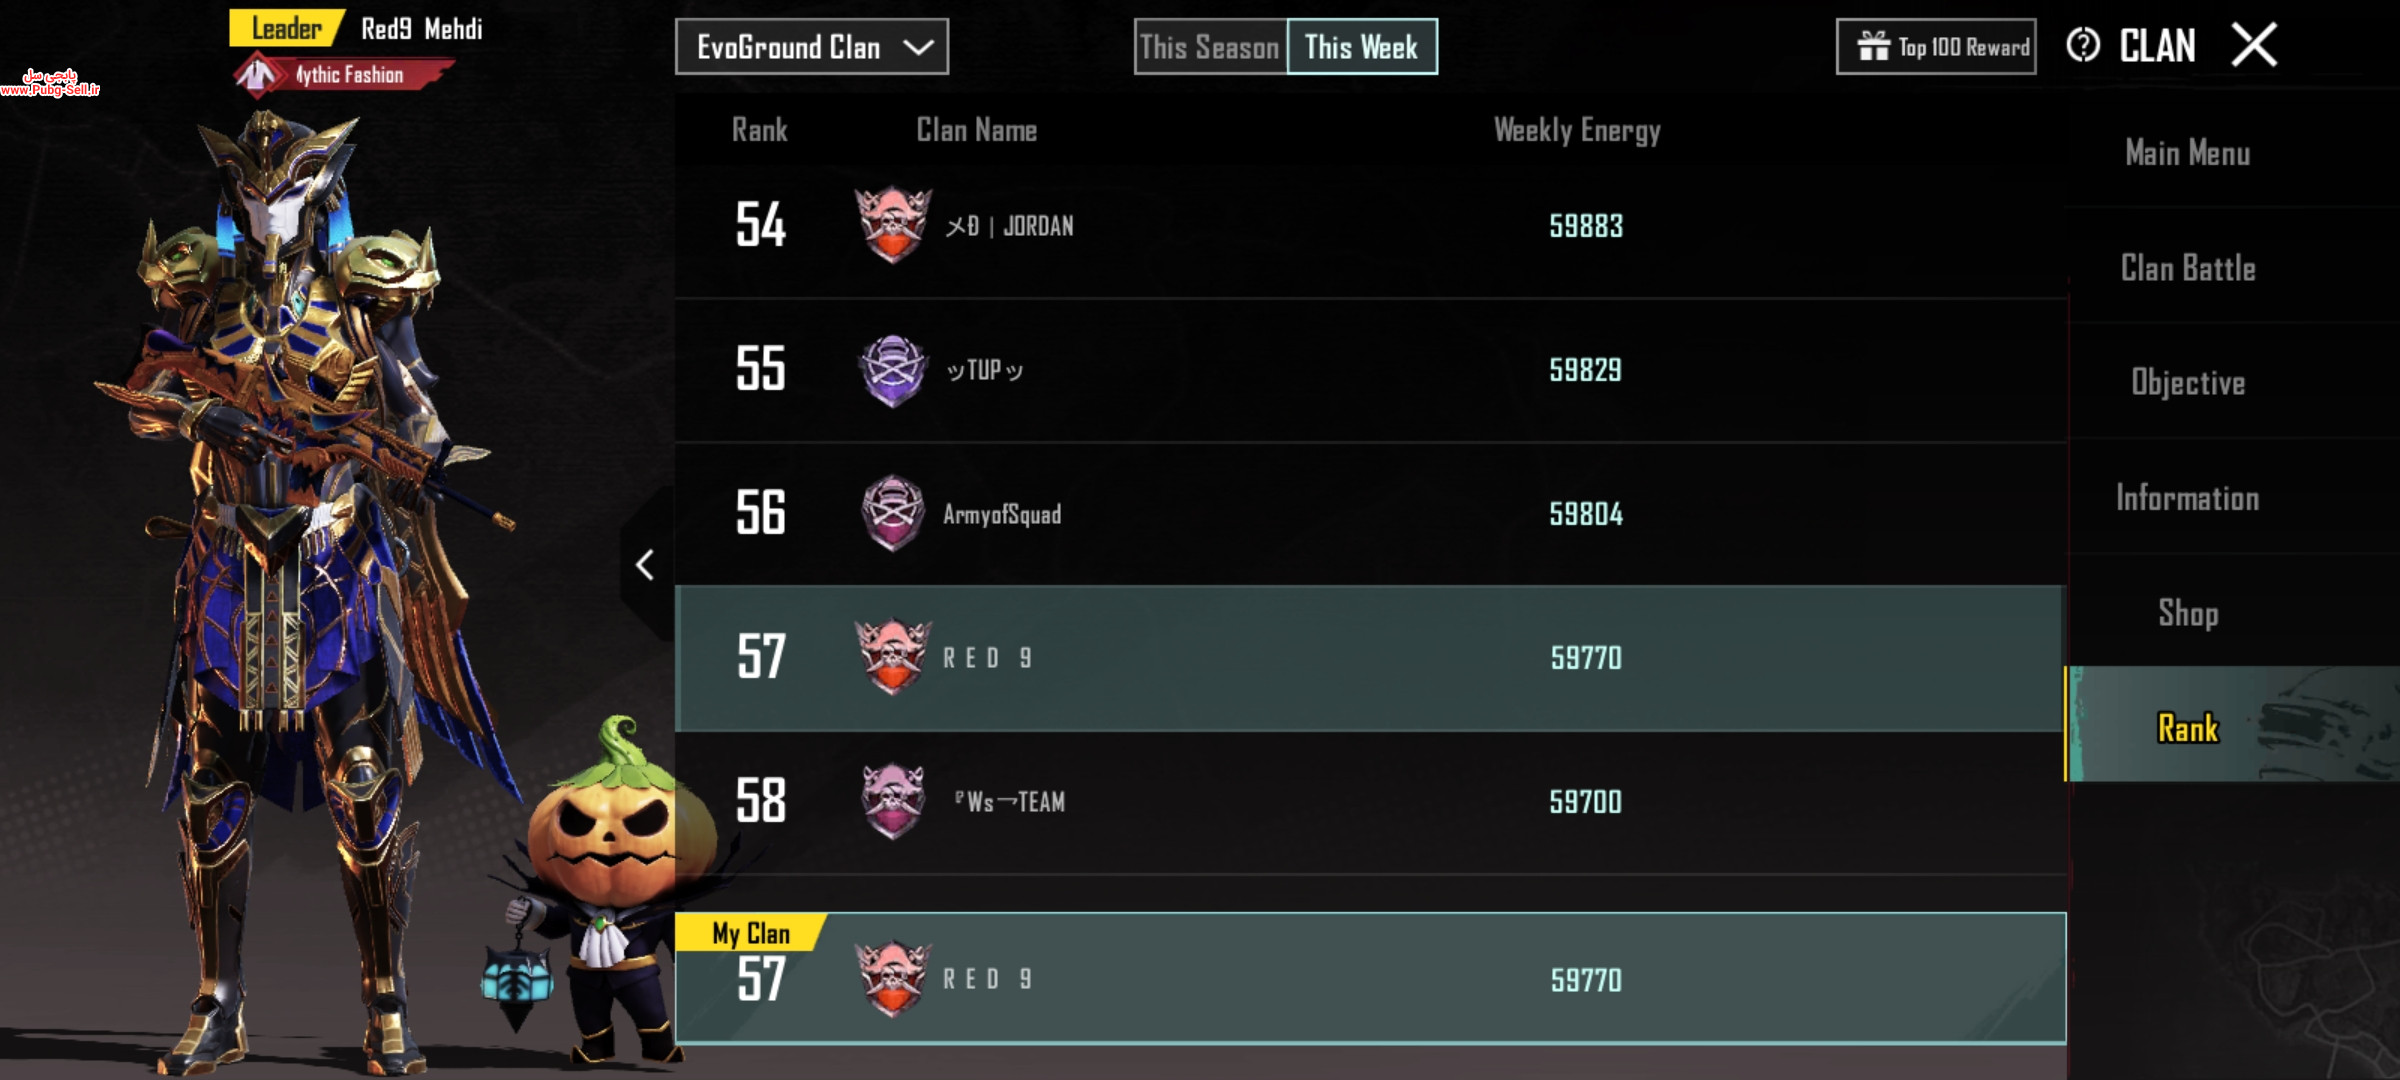Open the help question mark icon
2400x1080 pixels.
click(2083, 46)
